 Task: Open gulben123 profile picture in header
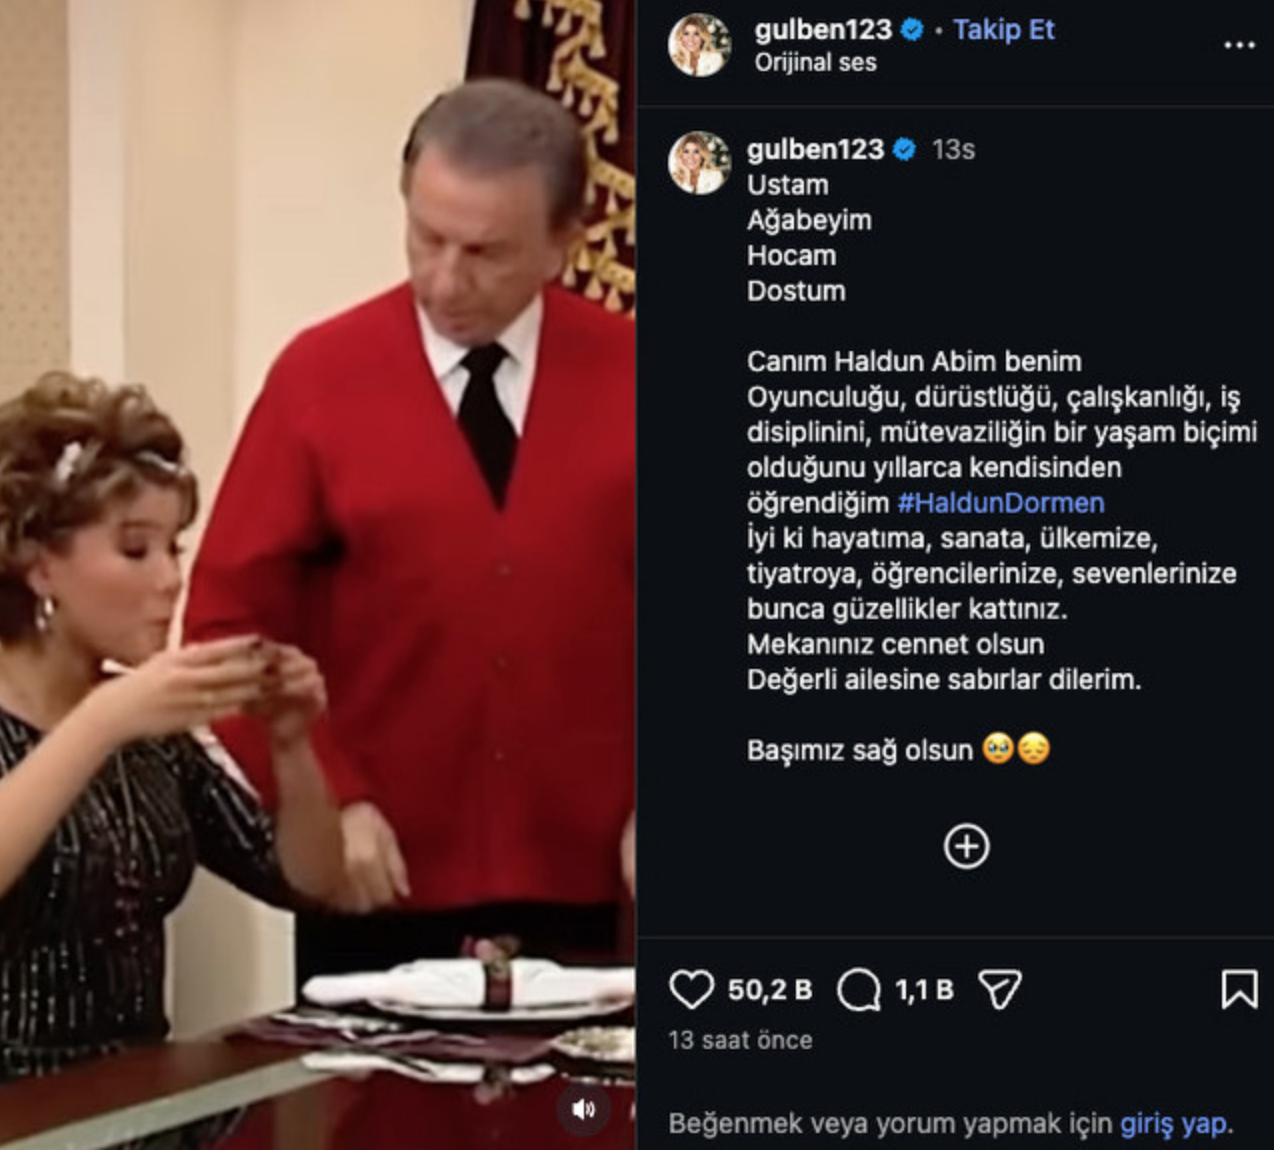tap(699, 45)
